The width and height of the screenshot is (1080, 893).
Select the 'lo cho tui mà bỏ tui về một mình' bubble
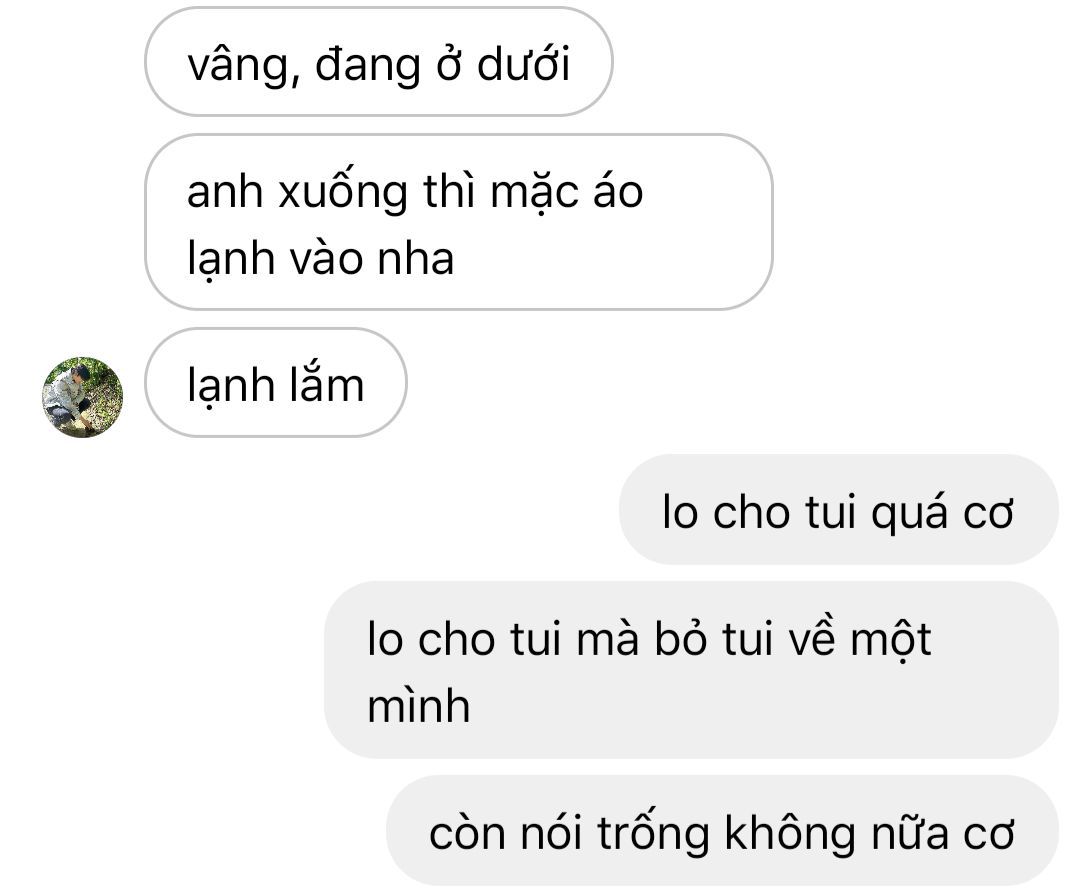tap(691, 670)
